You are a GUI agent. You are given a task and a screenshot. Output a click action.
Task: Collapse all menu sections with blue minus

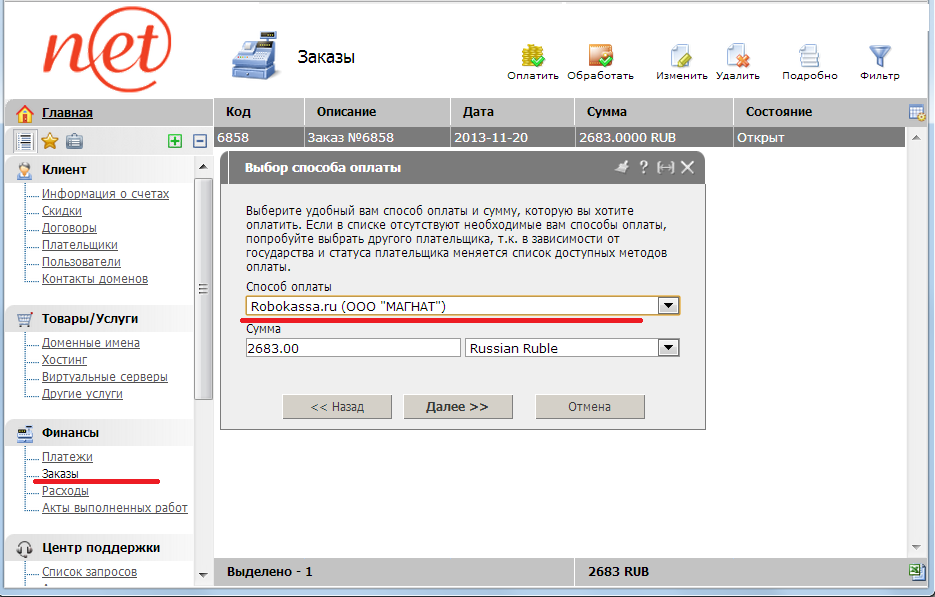point(199,142)
